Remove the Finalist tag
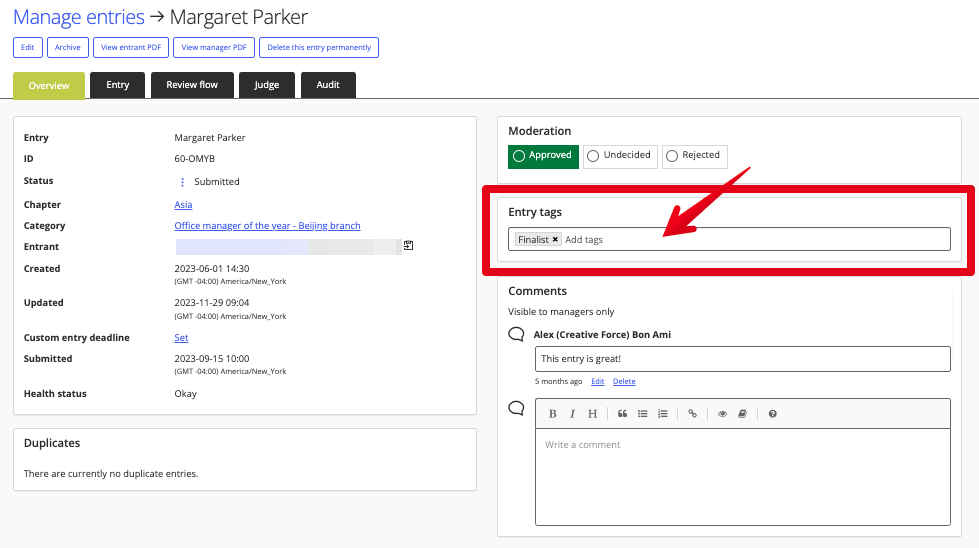The image size is (979, 548). point(555,240)
